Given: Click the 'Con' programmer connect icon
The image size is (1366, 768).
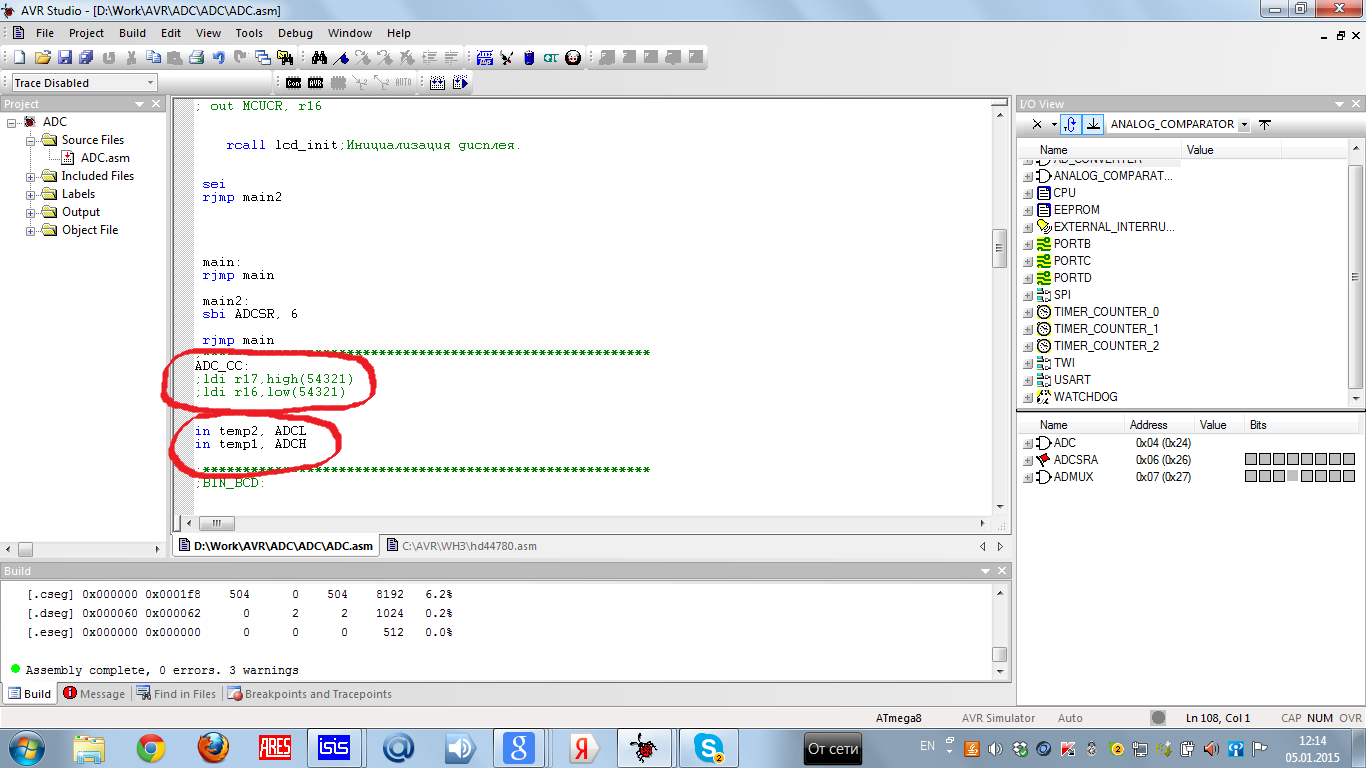Looking at the screenshot, I should pyautogui.click(x=293, y=83).
